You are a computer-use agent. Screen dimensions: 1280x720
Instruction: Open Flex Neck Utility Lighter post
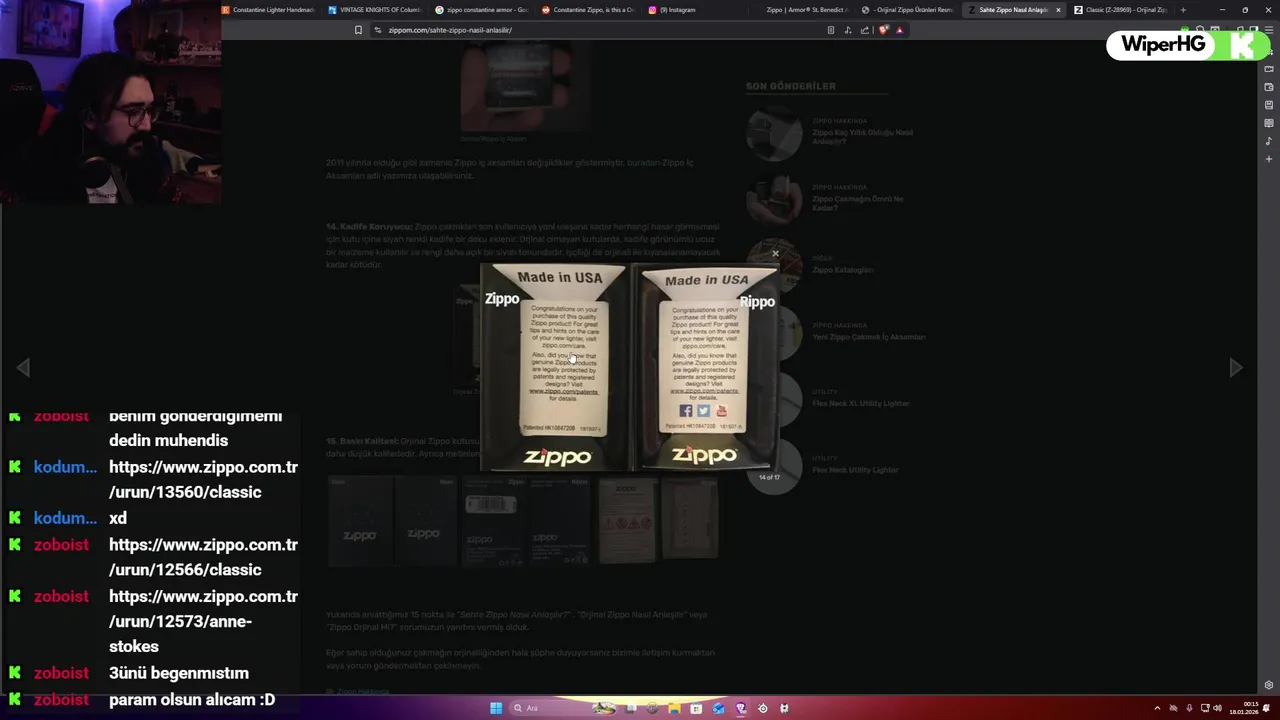[855, 470]
